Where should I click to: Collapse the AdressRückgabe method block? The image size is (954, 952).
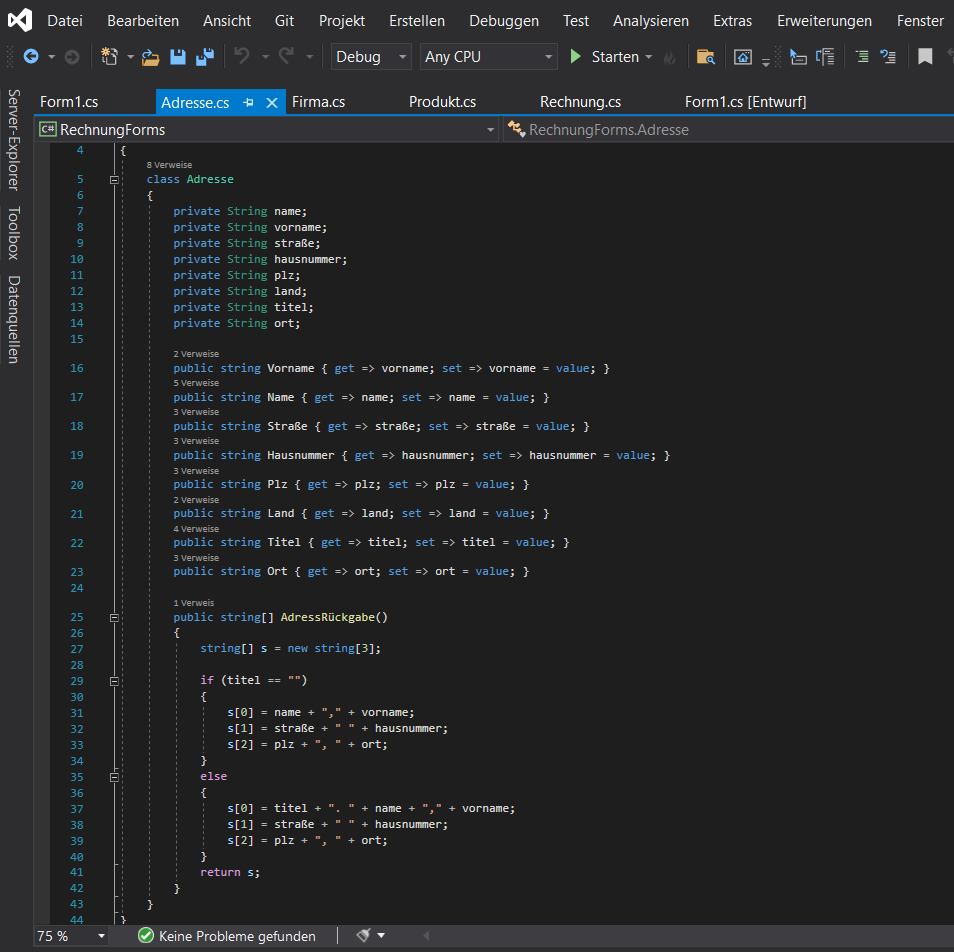point(114,617)
